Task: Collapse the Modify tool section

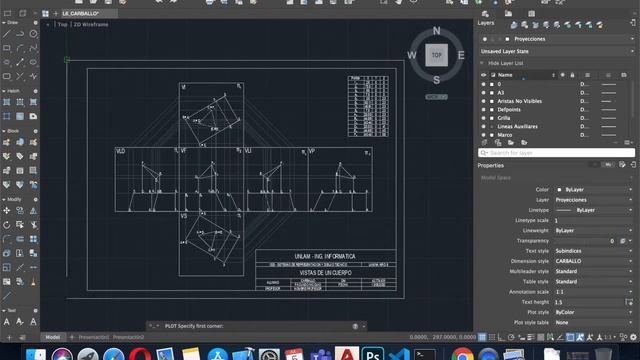Action: point(4,200)
